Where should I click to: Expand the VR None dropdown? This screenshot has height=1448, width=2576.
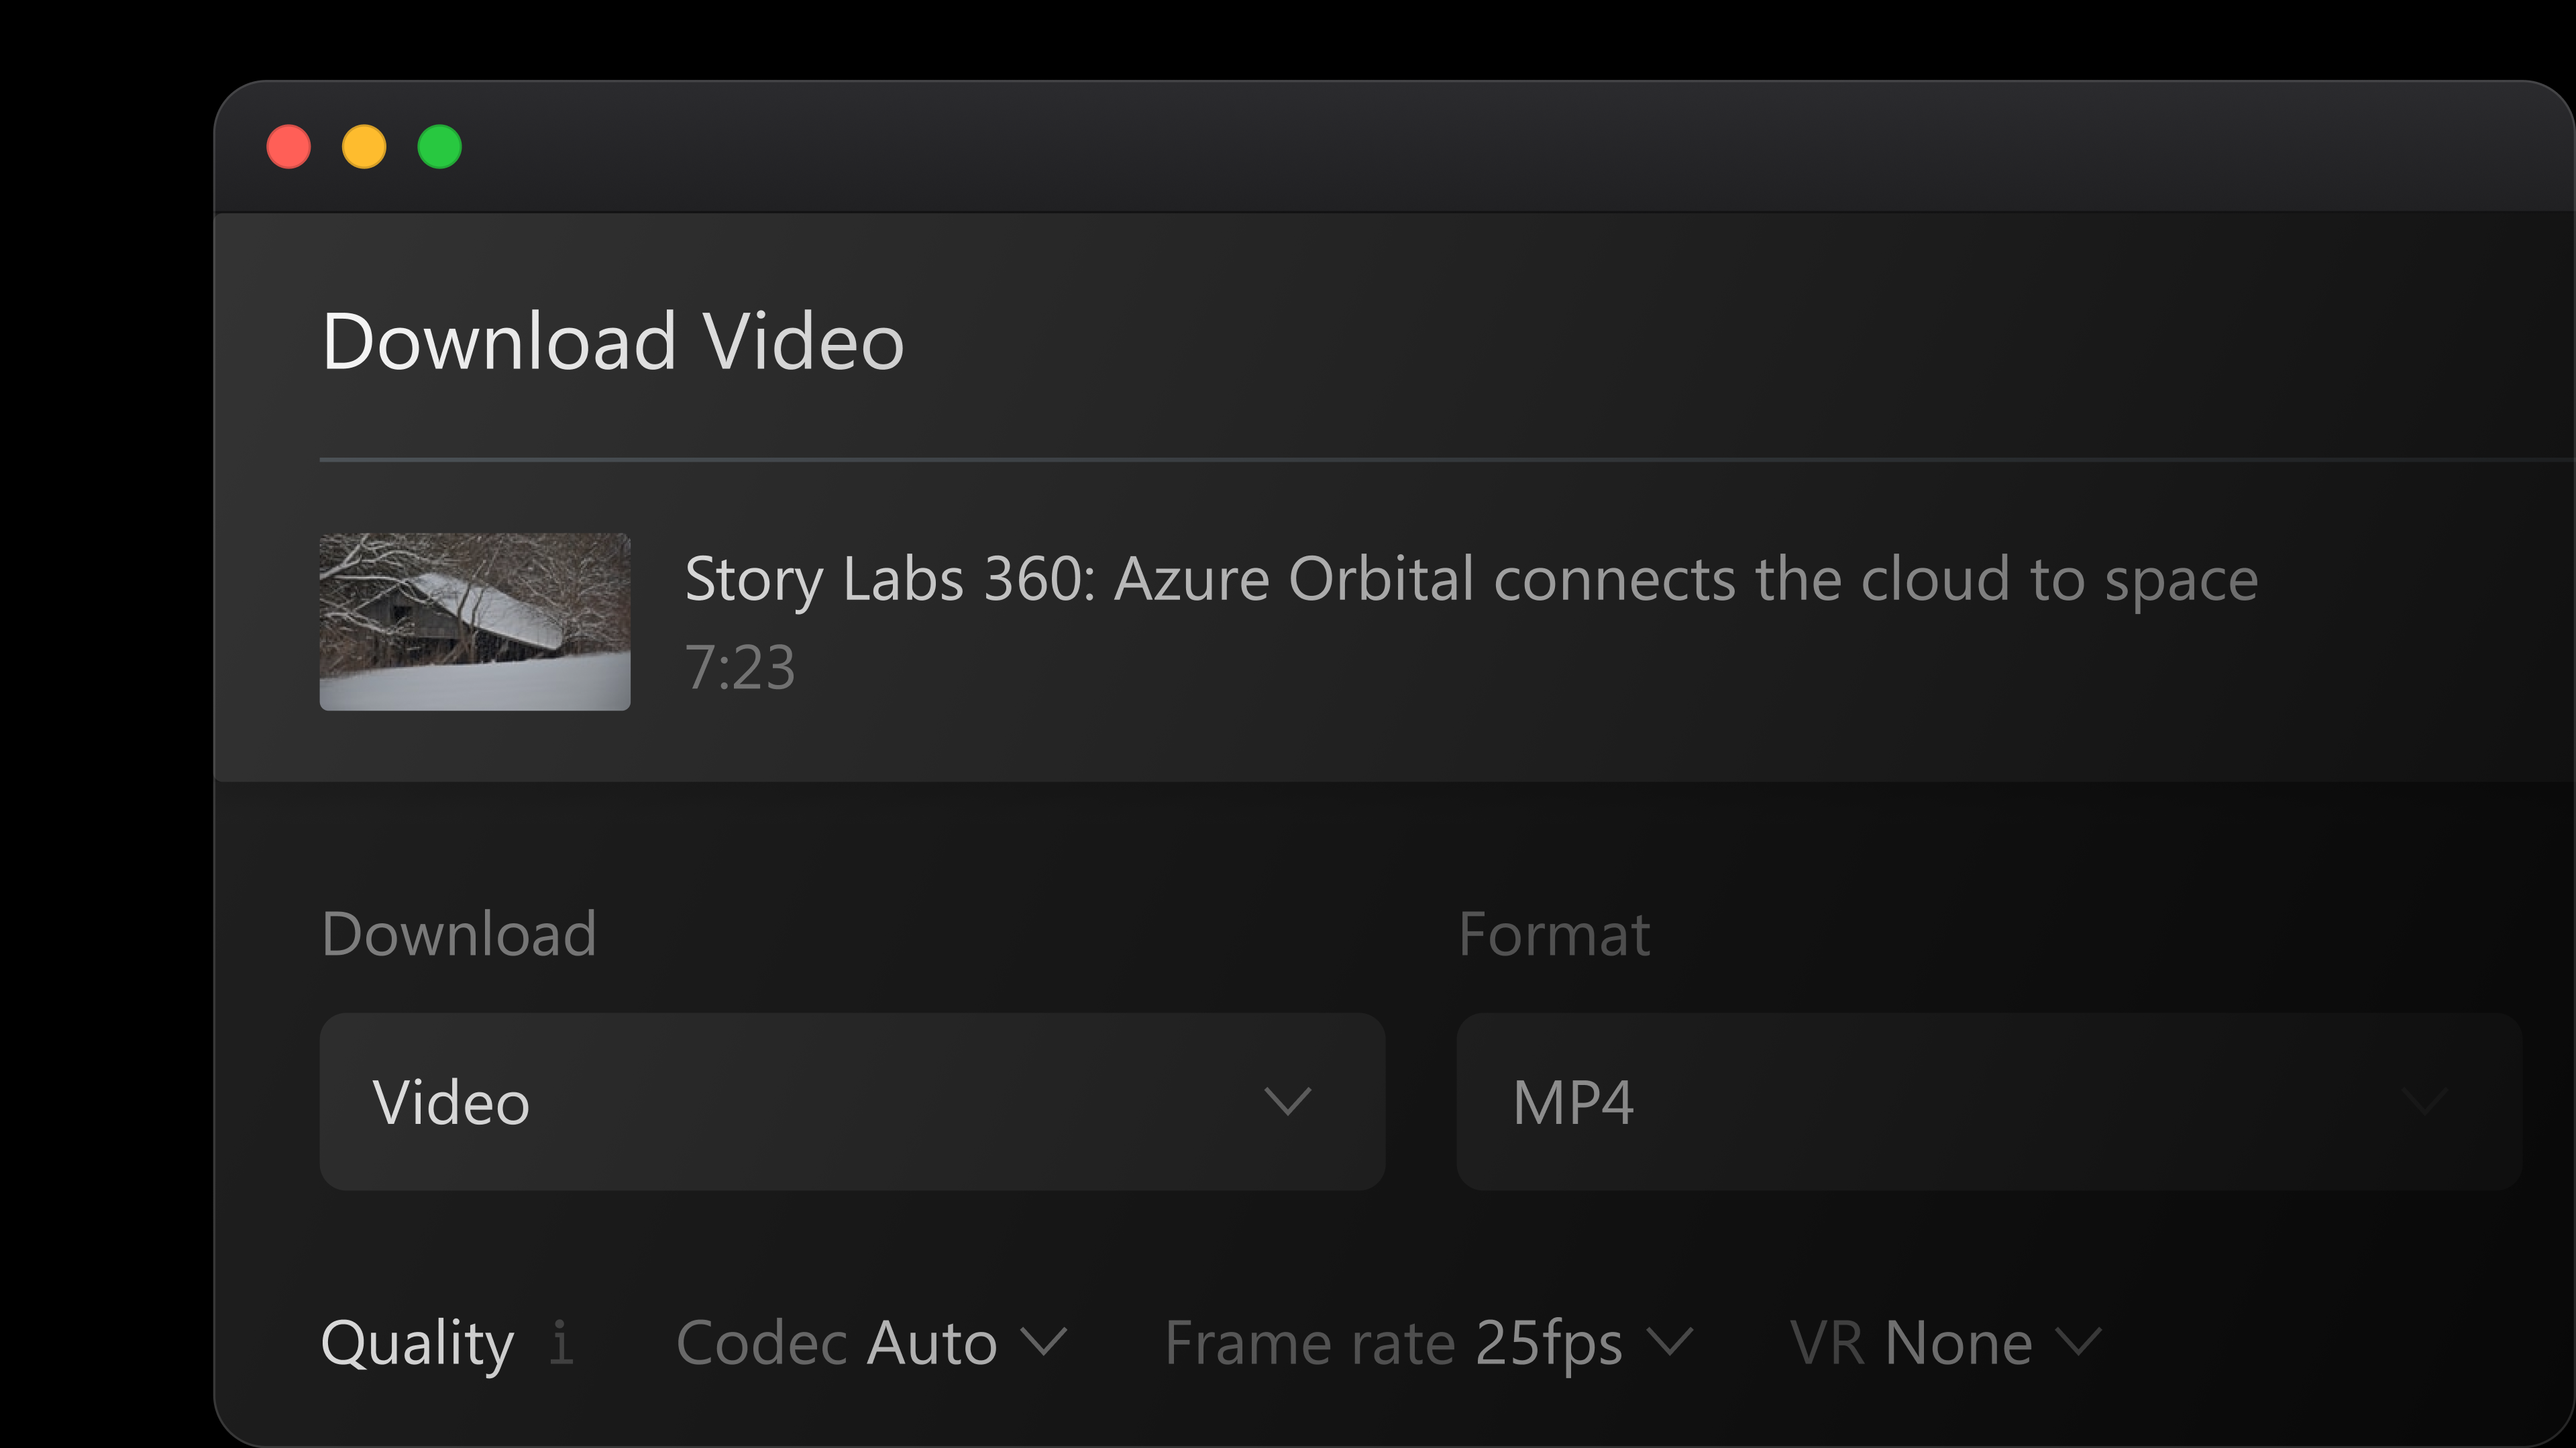(x=1946, y=1342)
